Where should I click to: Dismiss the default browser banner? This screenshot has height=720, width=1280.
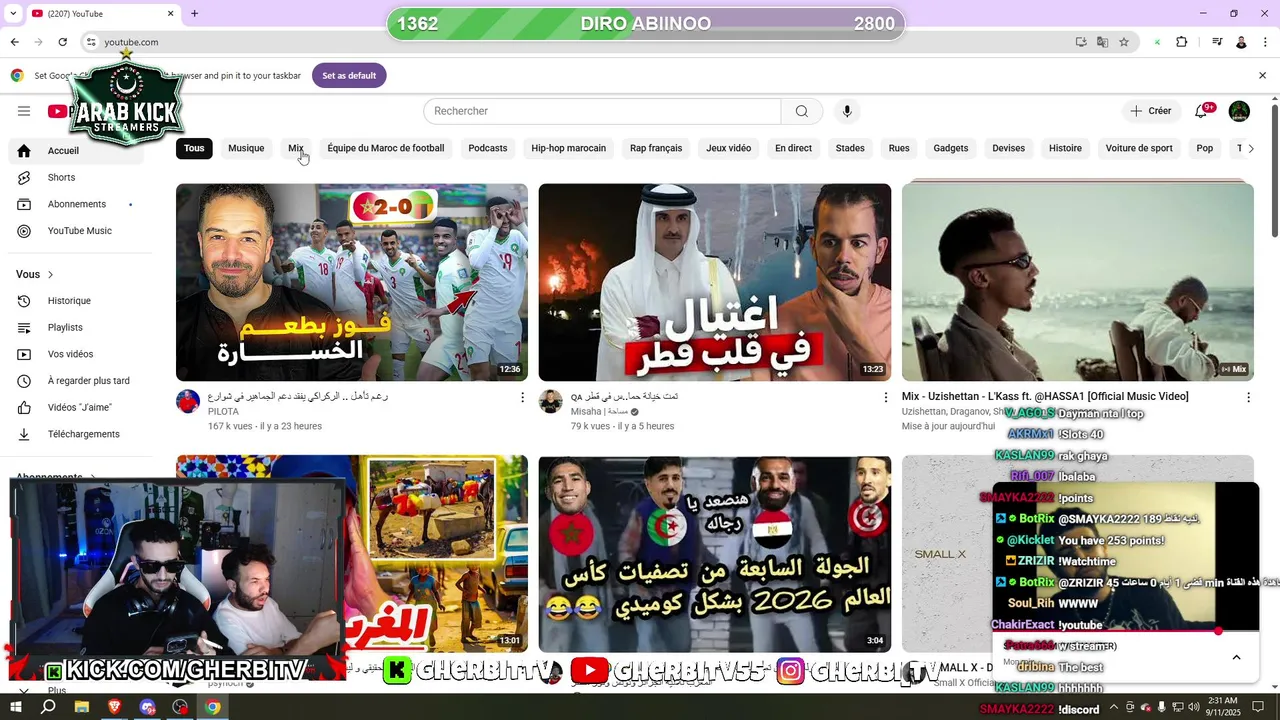click(x=1262, y=75)
